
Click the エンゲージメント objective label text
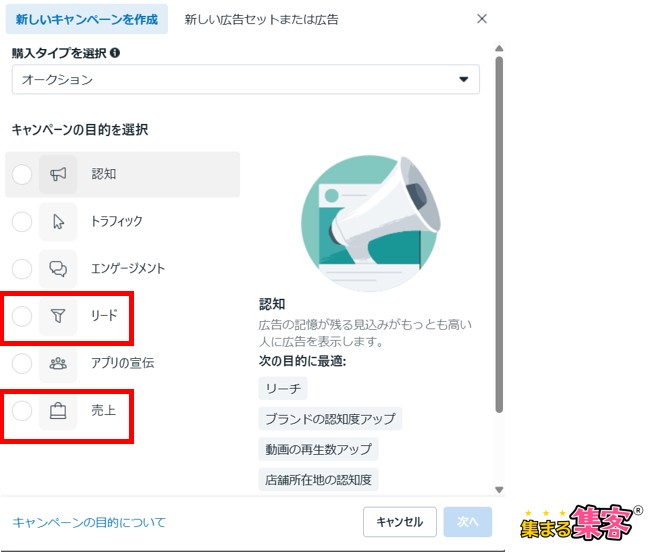click(x=128, y=269)
